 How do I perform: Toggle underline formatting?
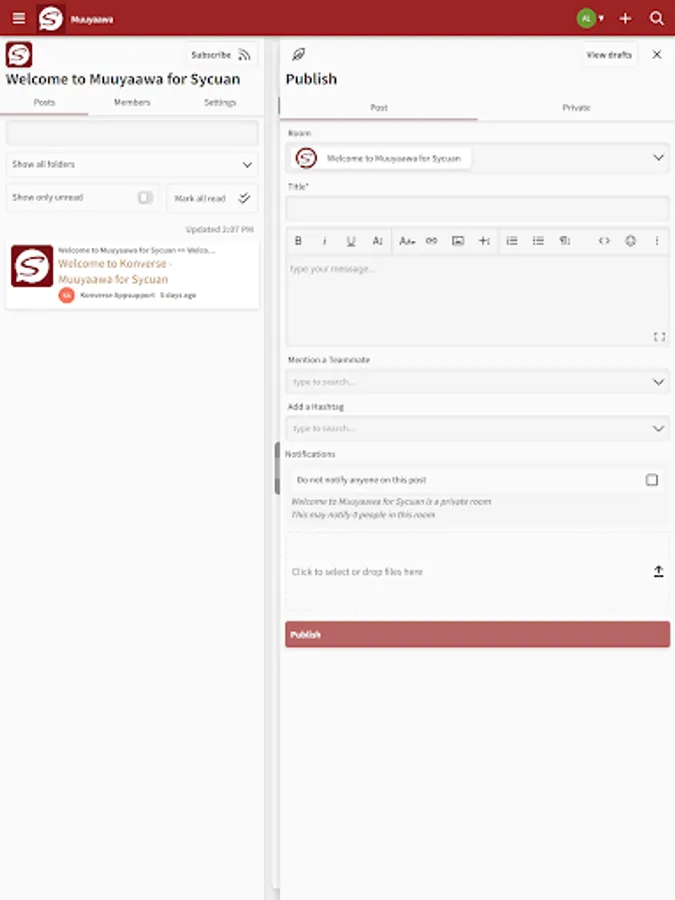click(351, 240)
